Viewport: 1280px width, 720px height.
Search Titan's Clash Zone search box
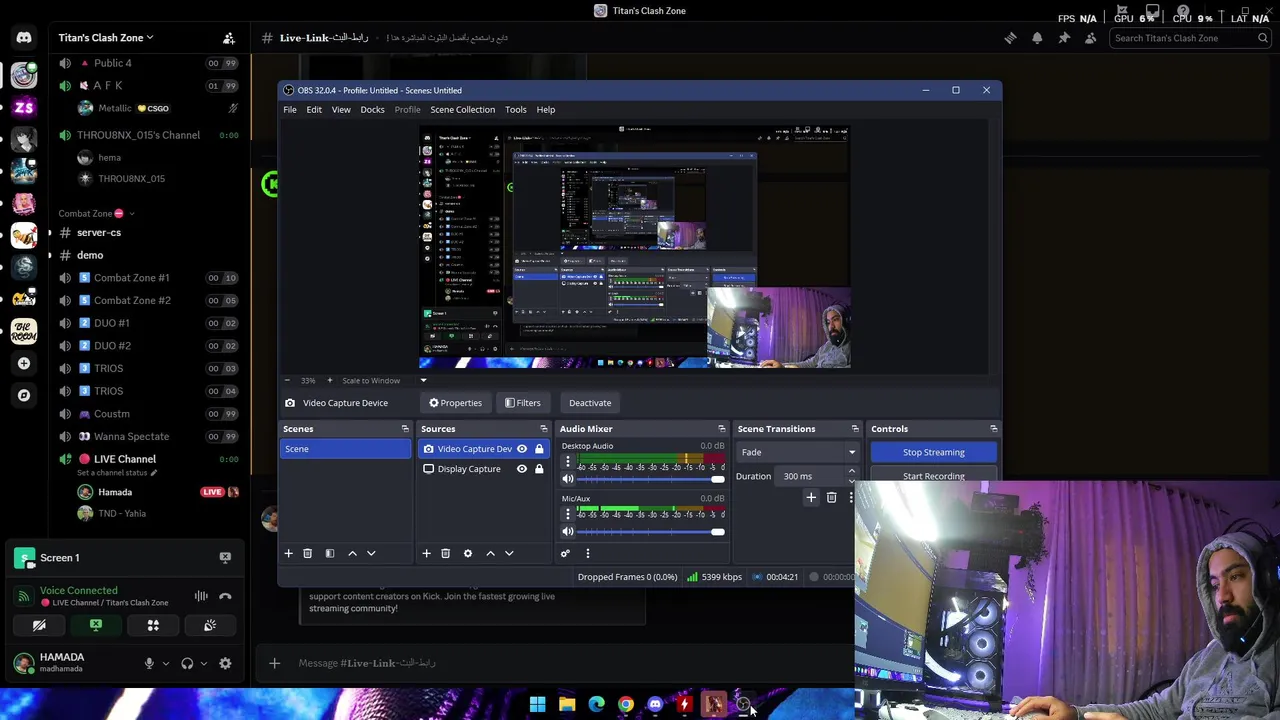1190,38
